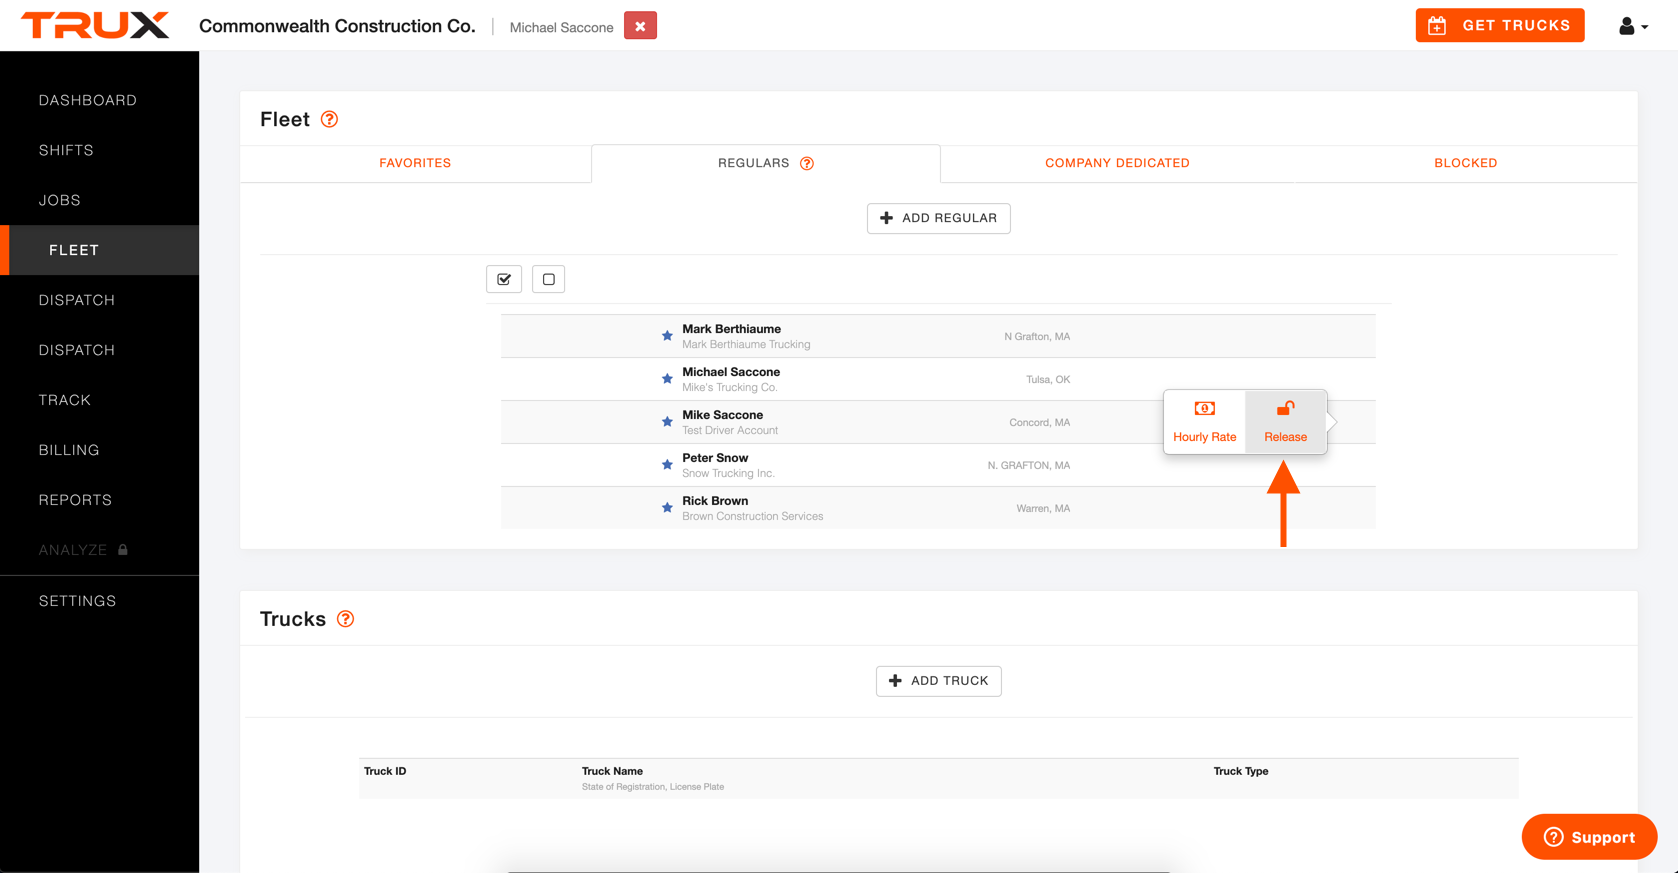This screenshot has height=873, width=1678.
Task: Open the user account menu
Action: point(1633,26)
